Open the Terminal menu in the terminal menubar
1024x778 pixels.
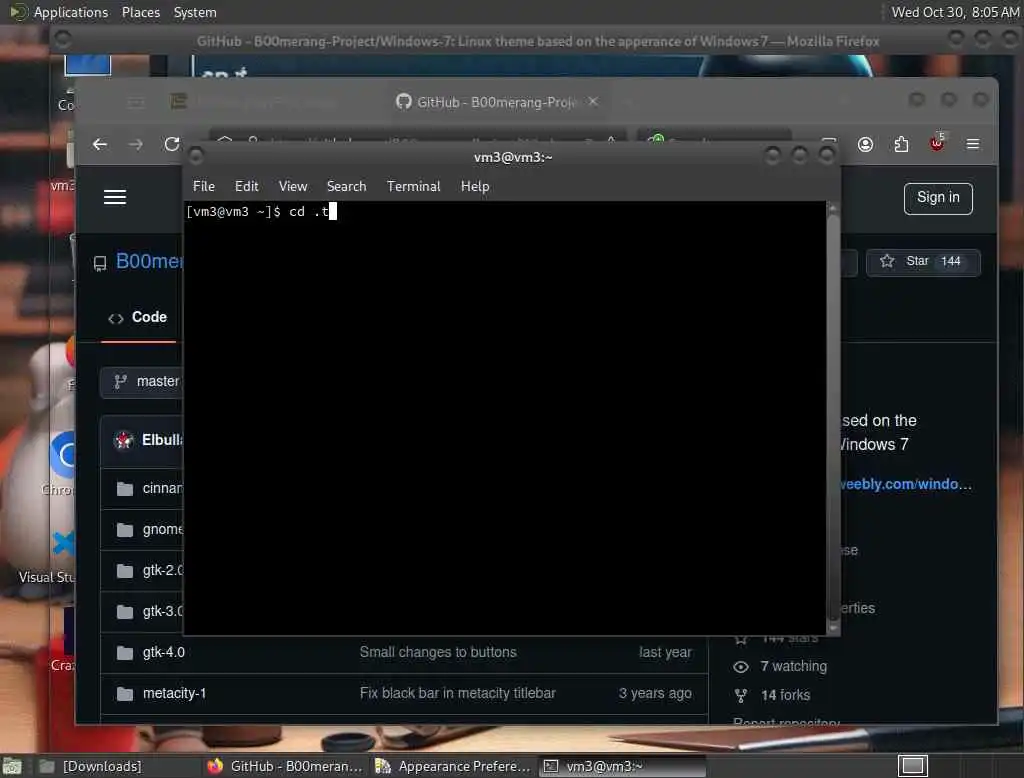click(x=413, y=186)
